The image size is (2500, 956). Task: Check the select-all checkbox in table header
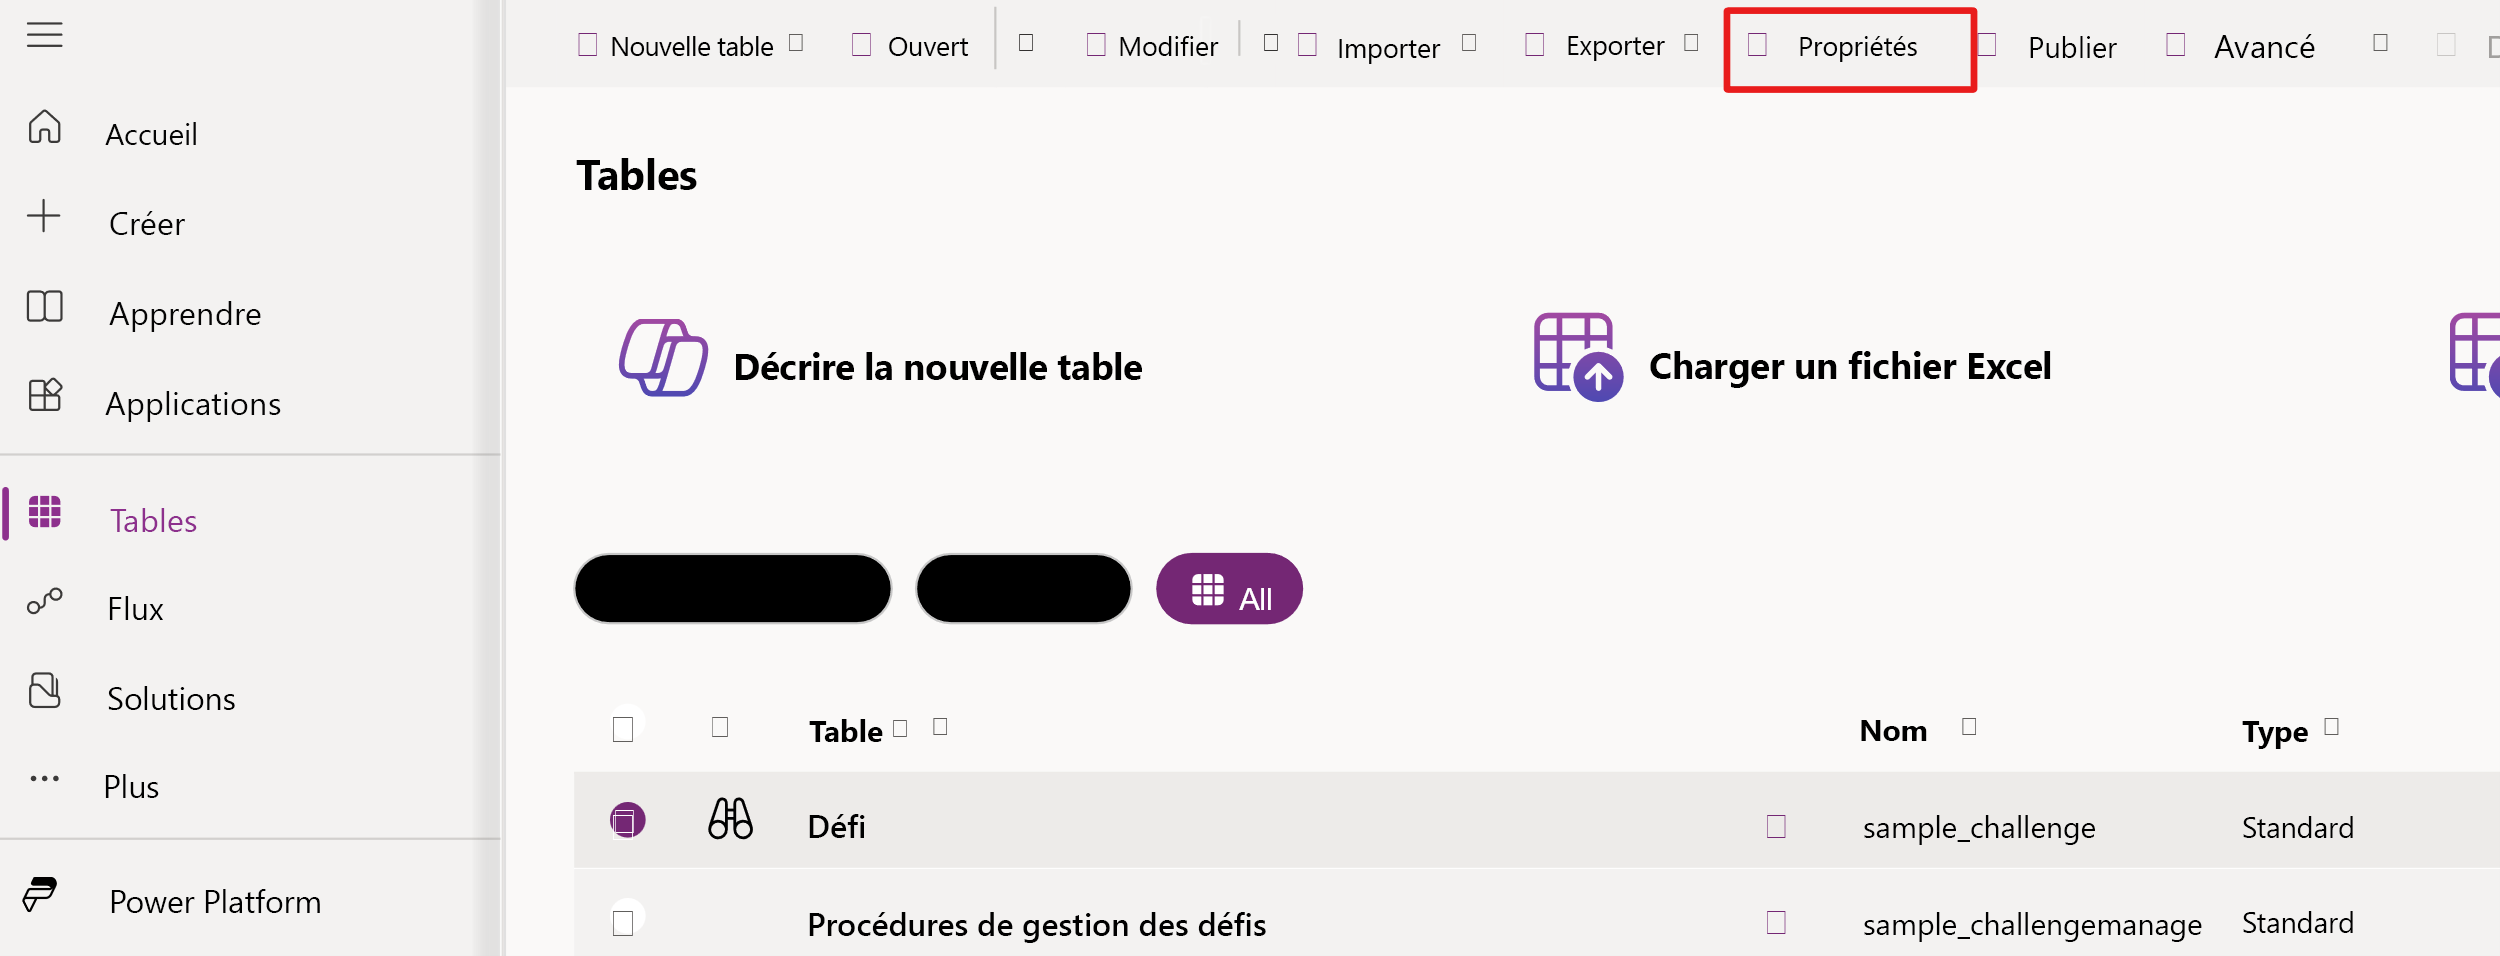click(x=624, y=730)
